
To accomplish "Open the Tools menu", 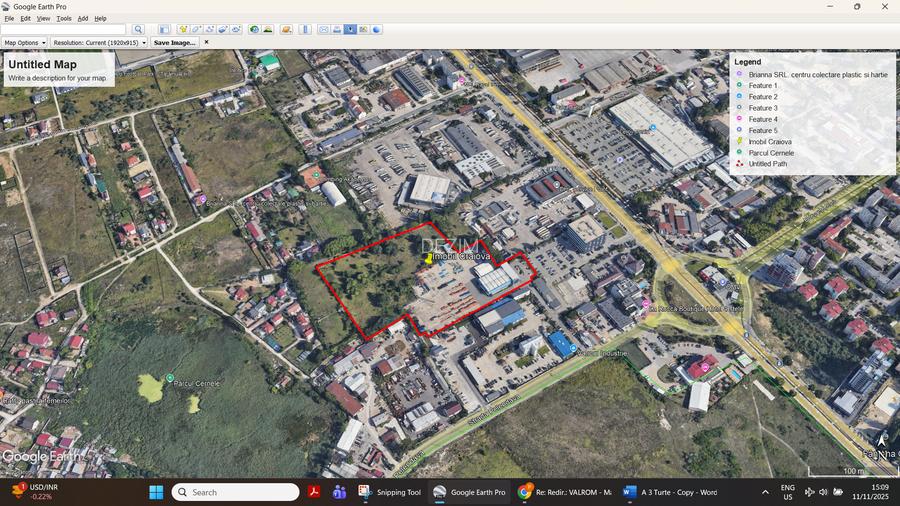I will pyautogui.click(x=63, y=18).
